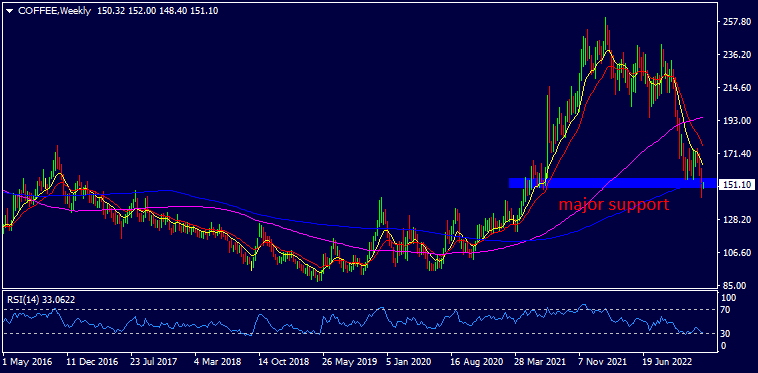The height and width of the screenshot is (373, 758).
Task: Click the 7 Nov 2021 date label
Action: click(x=602, y=361)
